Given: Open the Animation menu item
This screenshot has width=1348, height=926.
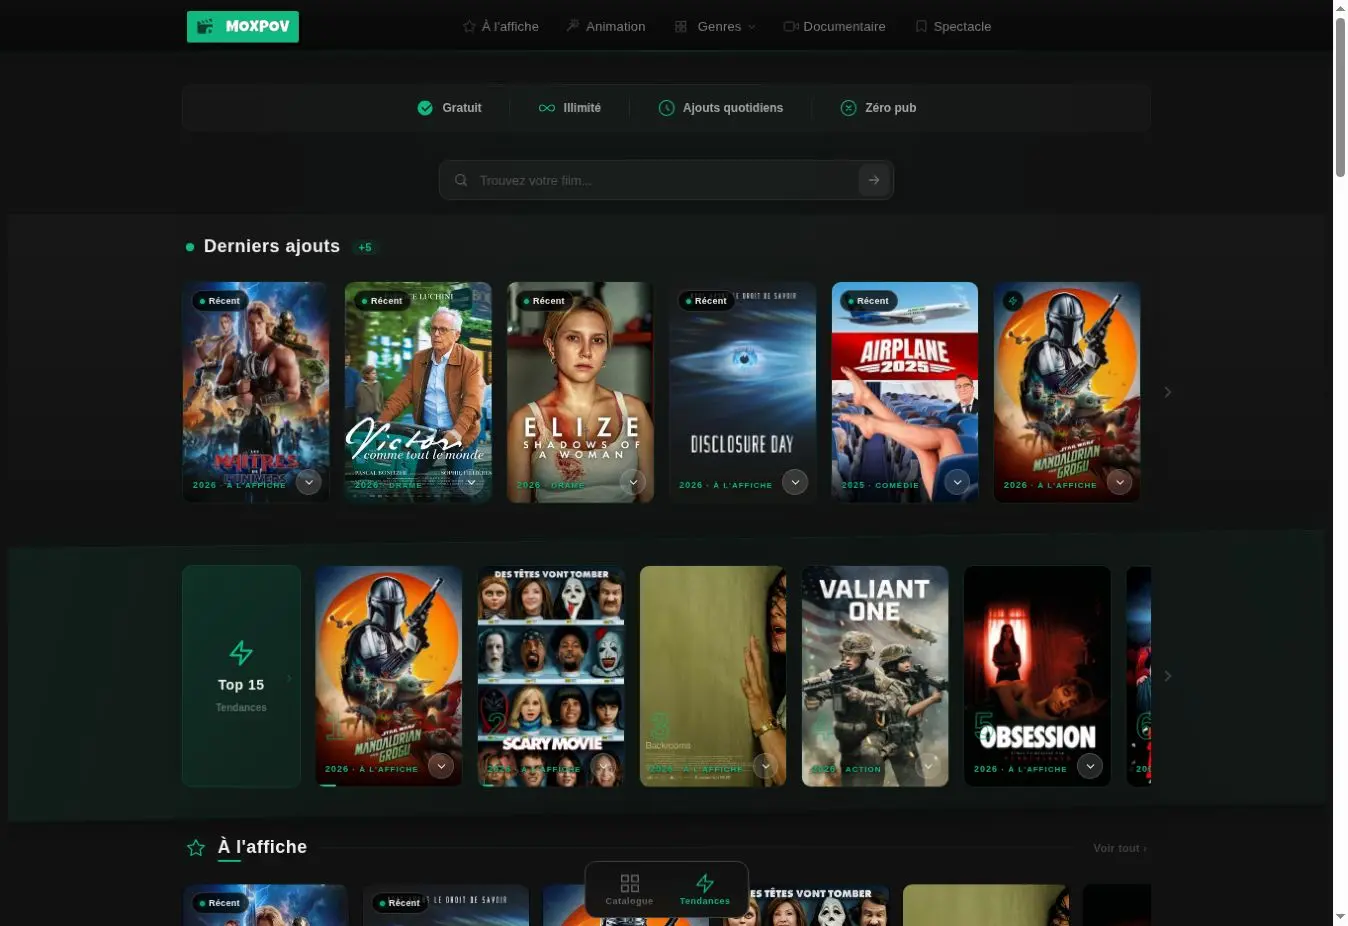Looking at the screenshot, I should point(606,27).
